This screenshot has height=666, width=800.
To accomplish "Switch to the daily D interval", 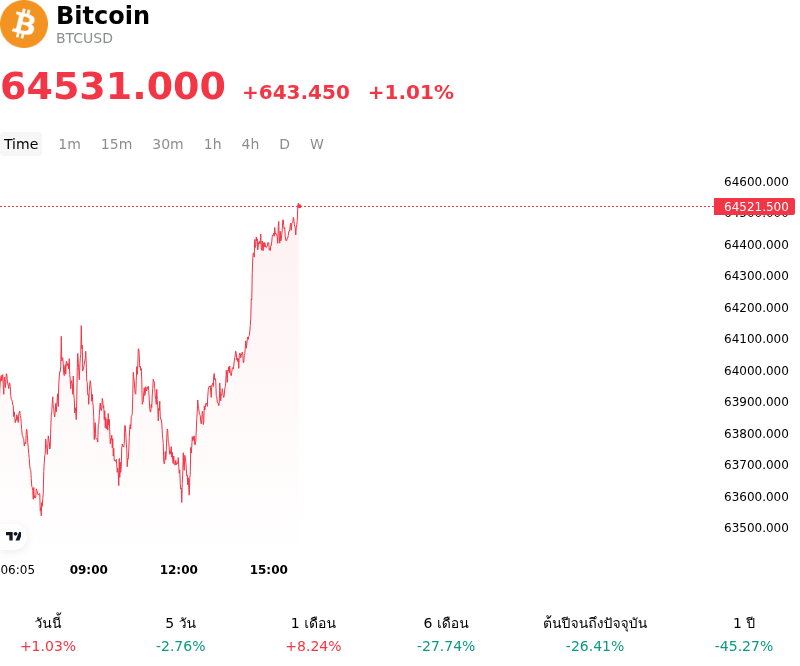I will pos(285,144).
